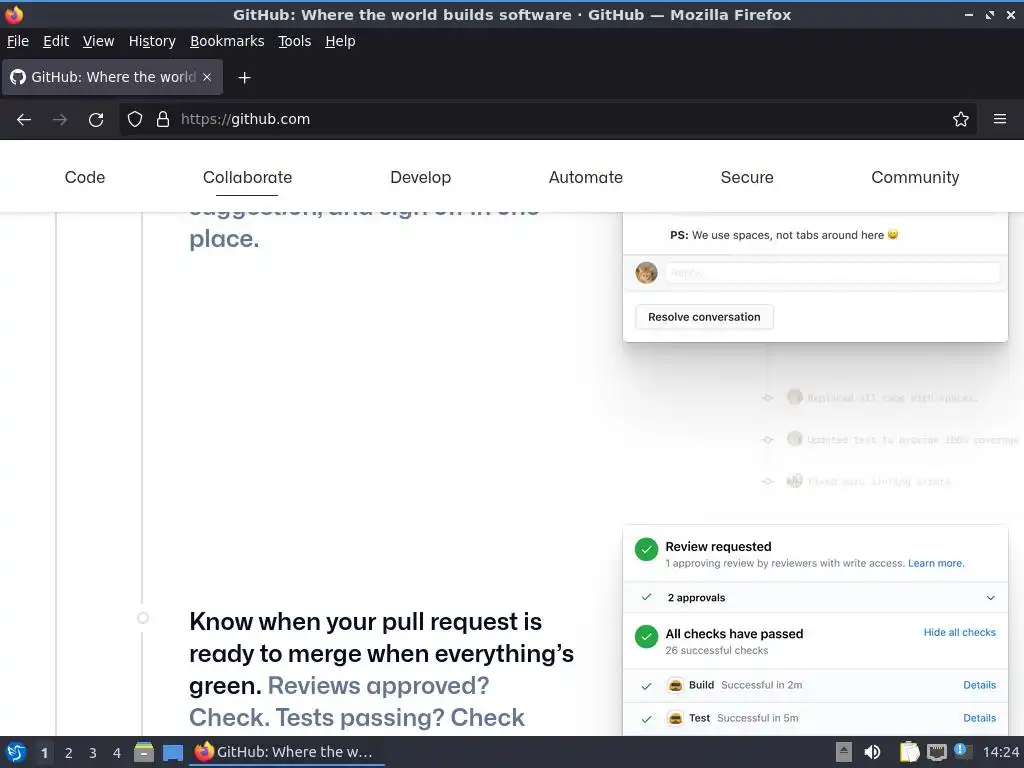Open the clipboard manager tray icon
The height and width of the screenshot is (768, 1024).
(x=909, y=752)
